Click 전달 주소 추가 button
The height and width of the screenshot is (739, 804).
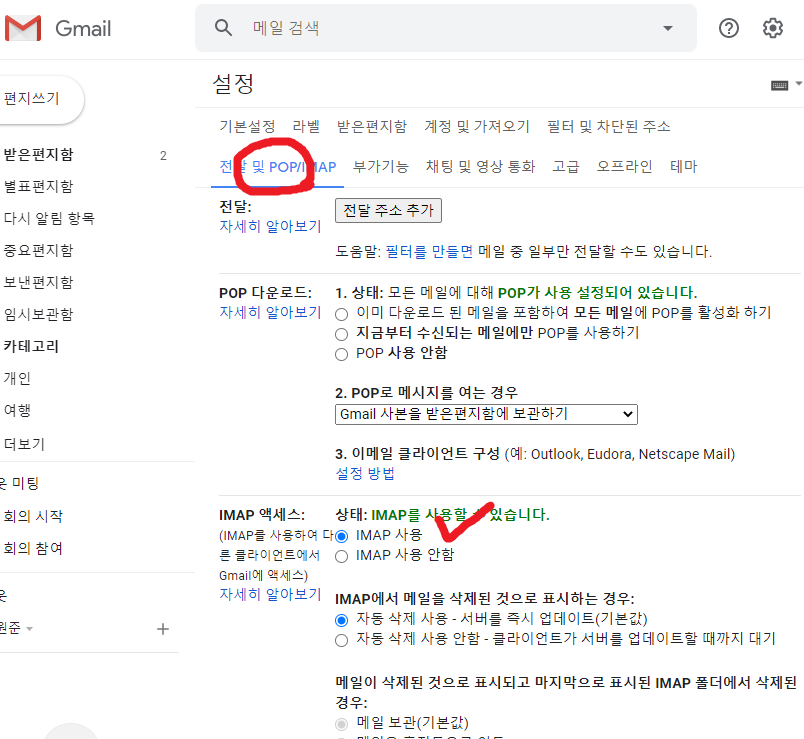click(388, 210)
